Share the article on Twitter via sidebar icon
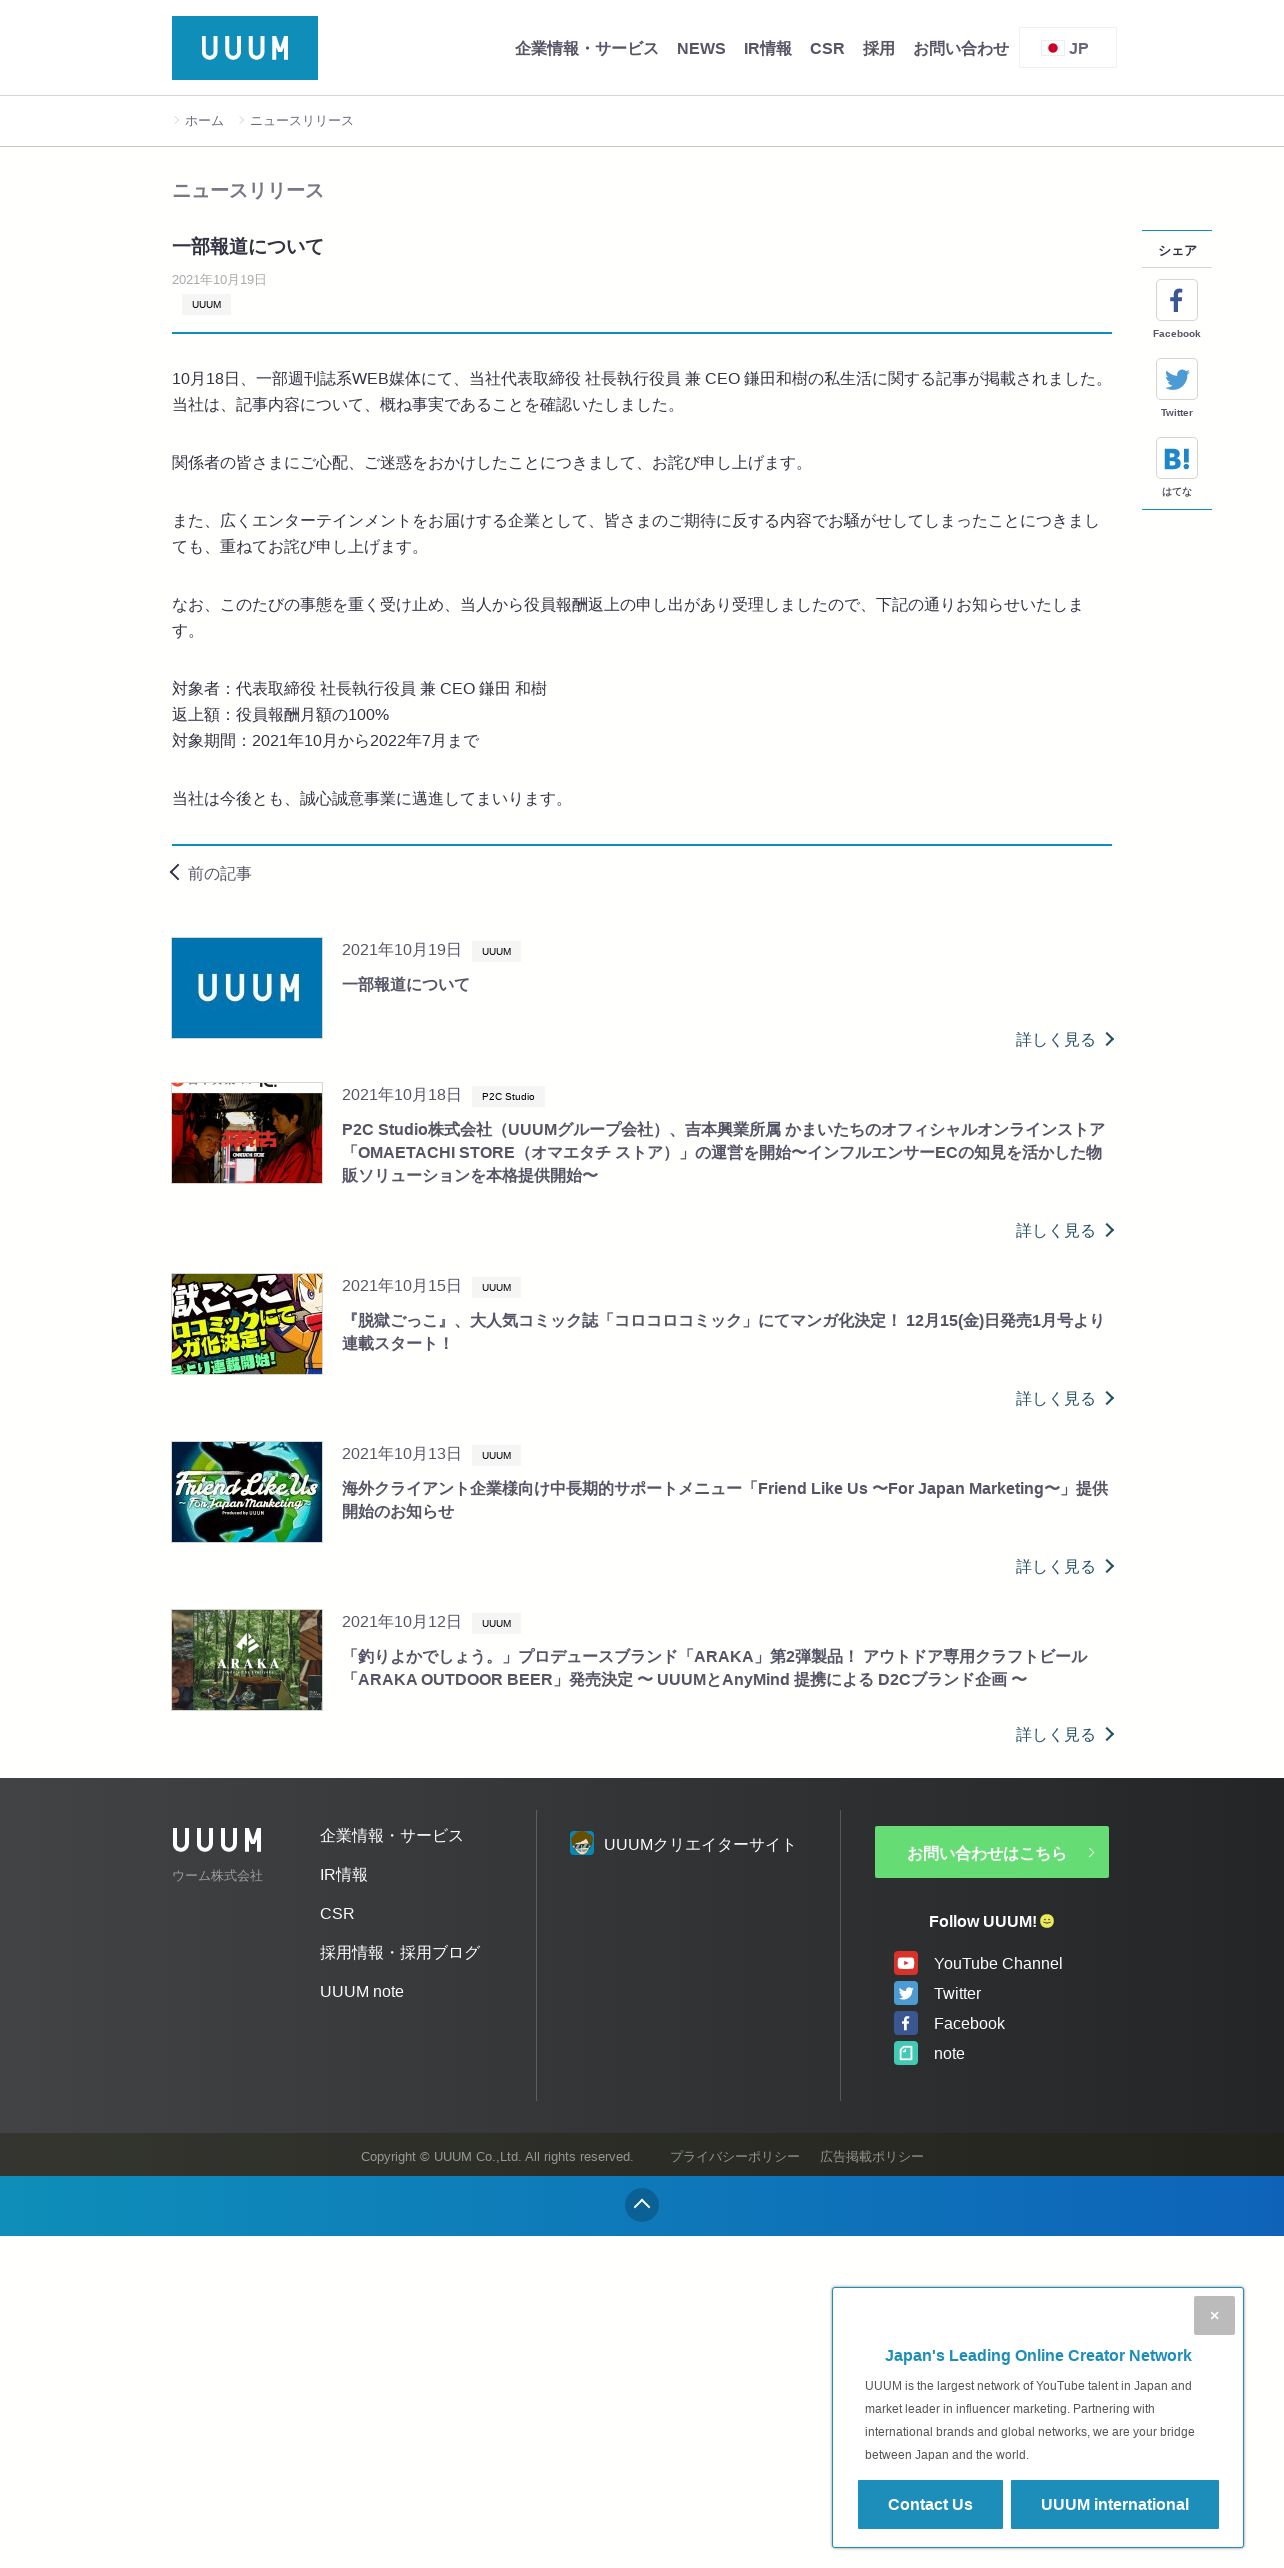The image size is (1284, 2568). [1177, 379]
